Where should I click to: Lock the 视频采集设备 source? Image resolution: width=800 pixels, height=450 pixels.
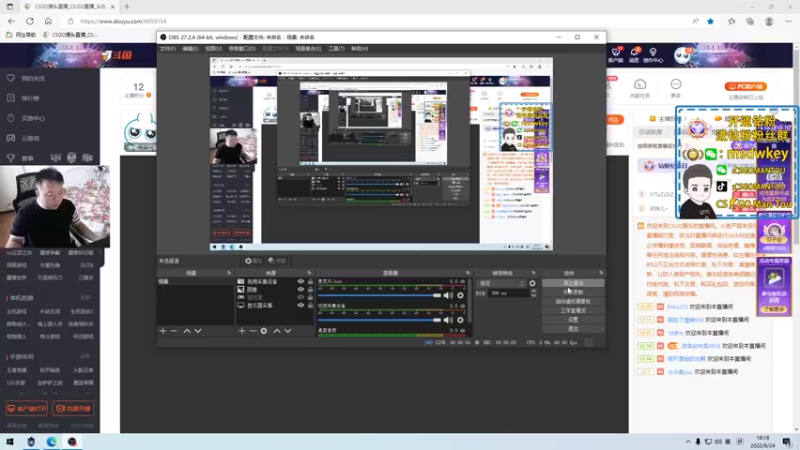click(x=310, y=282)
